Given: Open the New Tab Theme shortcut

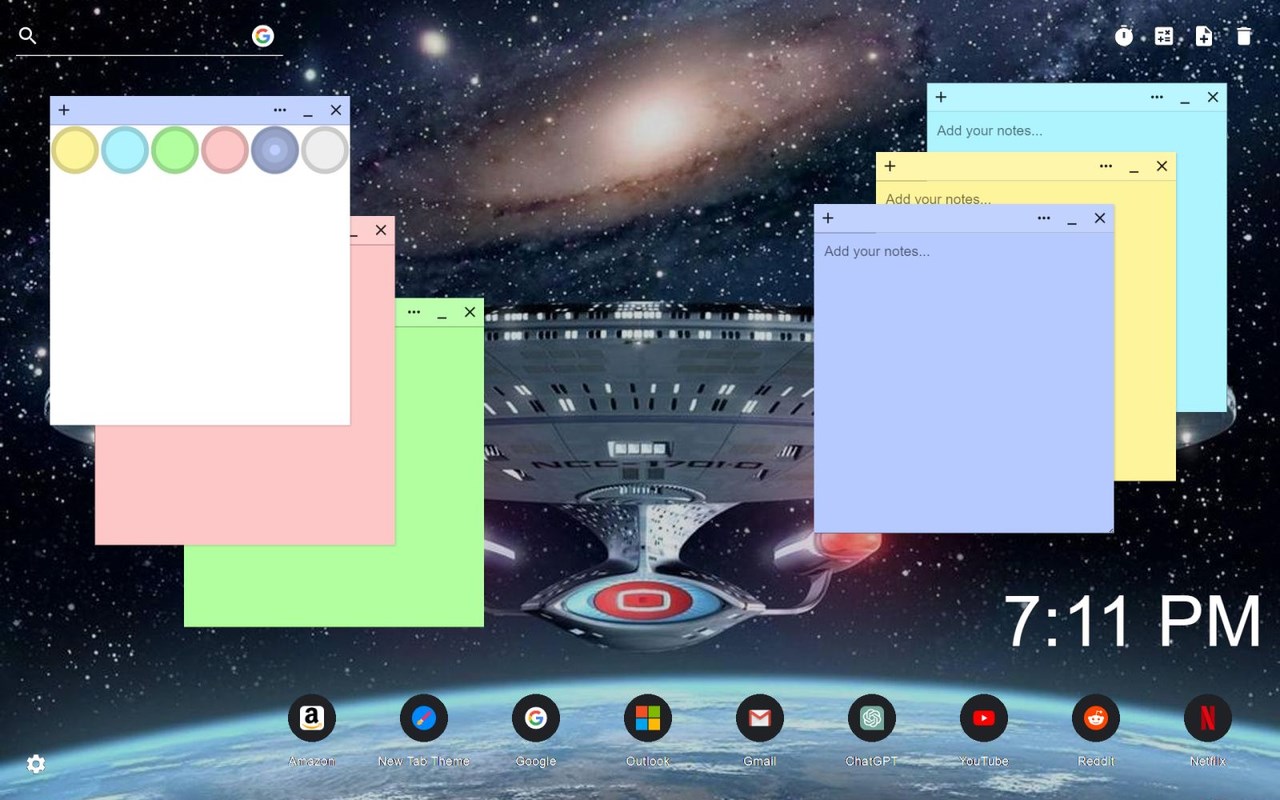Looking at the screenshot, I should coord(424,718).
